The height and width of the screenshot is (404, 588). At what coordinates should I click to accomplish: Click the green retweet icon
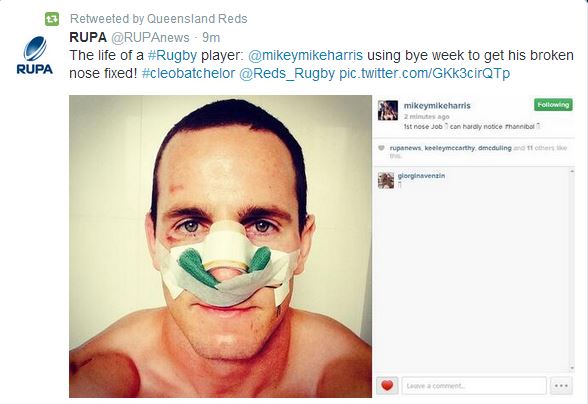[x=52, y=19]
